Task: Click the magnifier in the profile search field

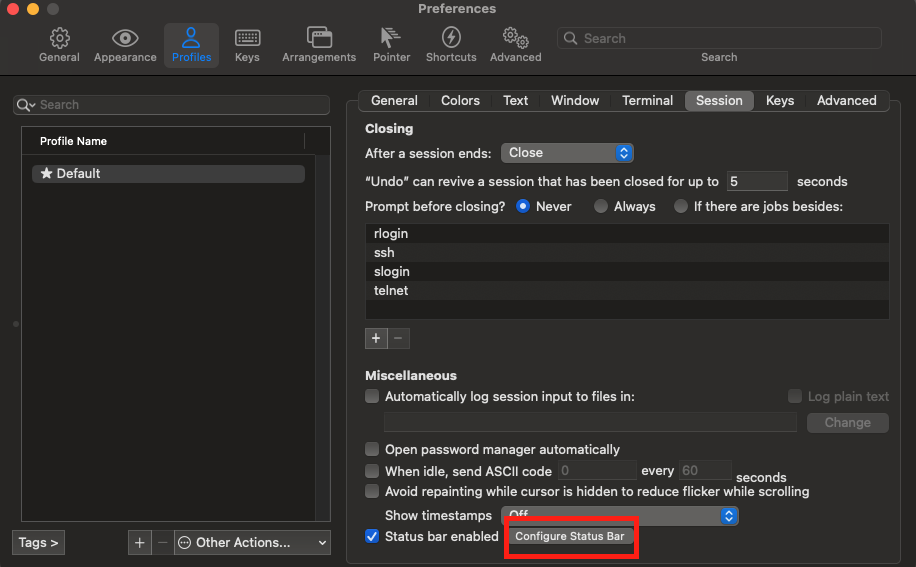Action: [26, 105]
